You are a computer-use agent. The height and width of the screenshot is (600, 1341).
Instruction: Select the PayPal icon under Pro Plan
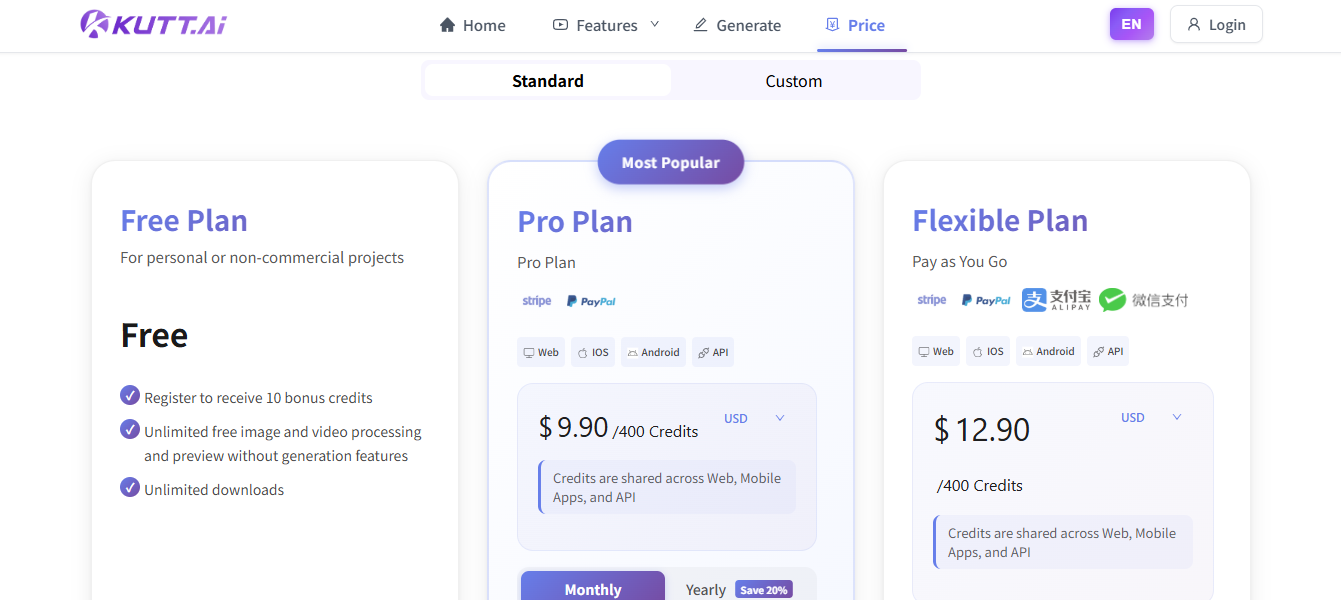click(x=590, y=300)
